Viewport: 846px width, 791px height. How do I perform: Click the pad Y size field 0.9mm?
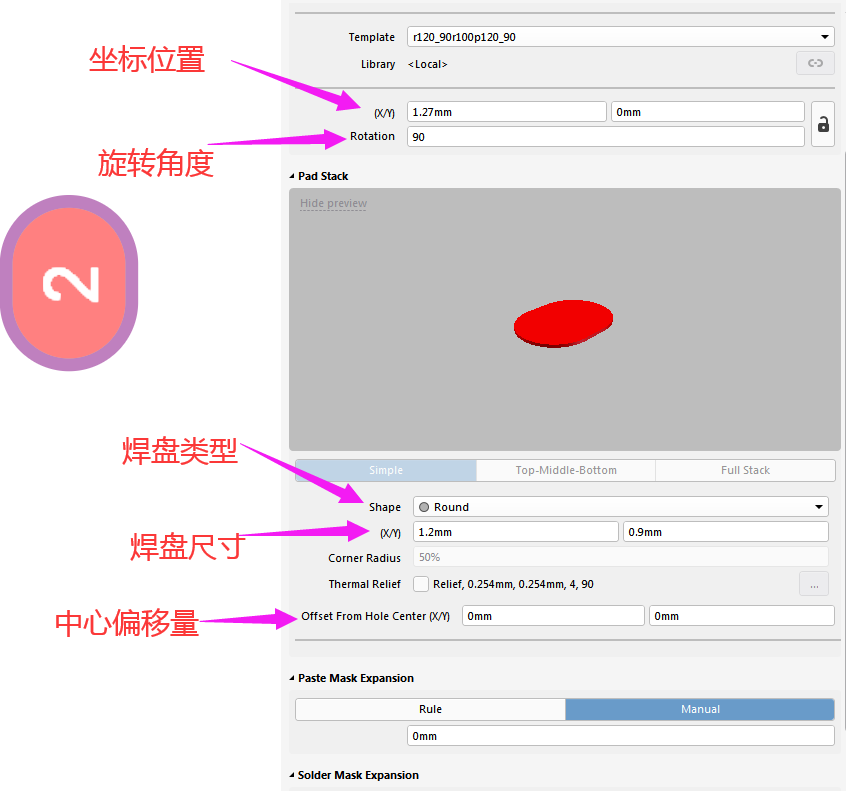[x=725, y=532]
